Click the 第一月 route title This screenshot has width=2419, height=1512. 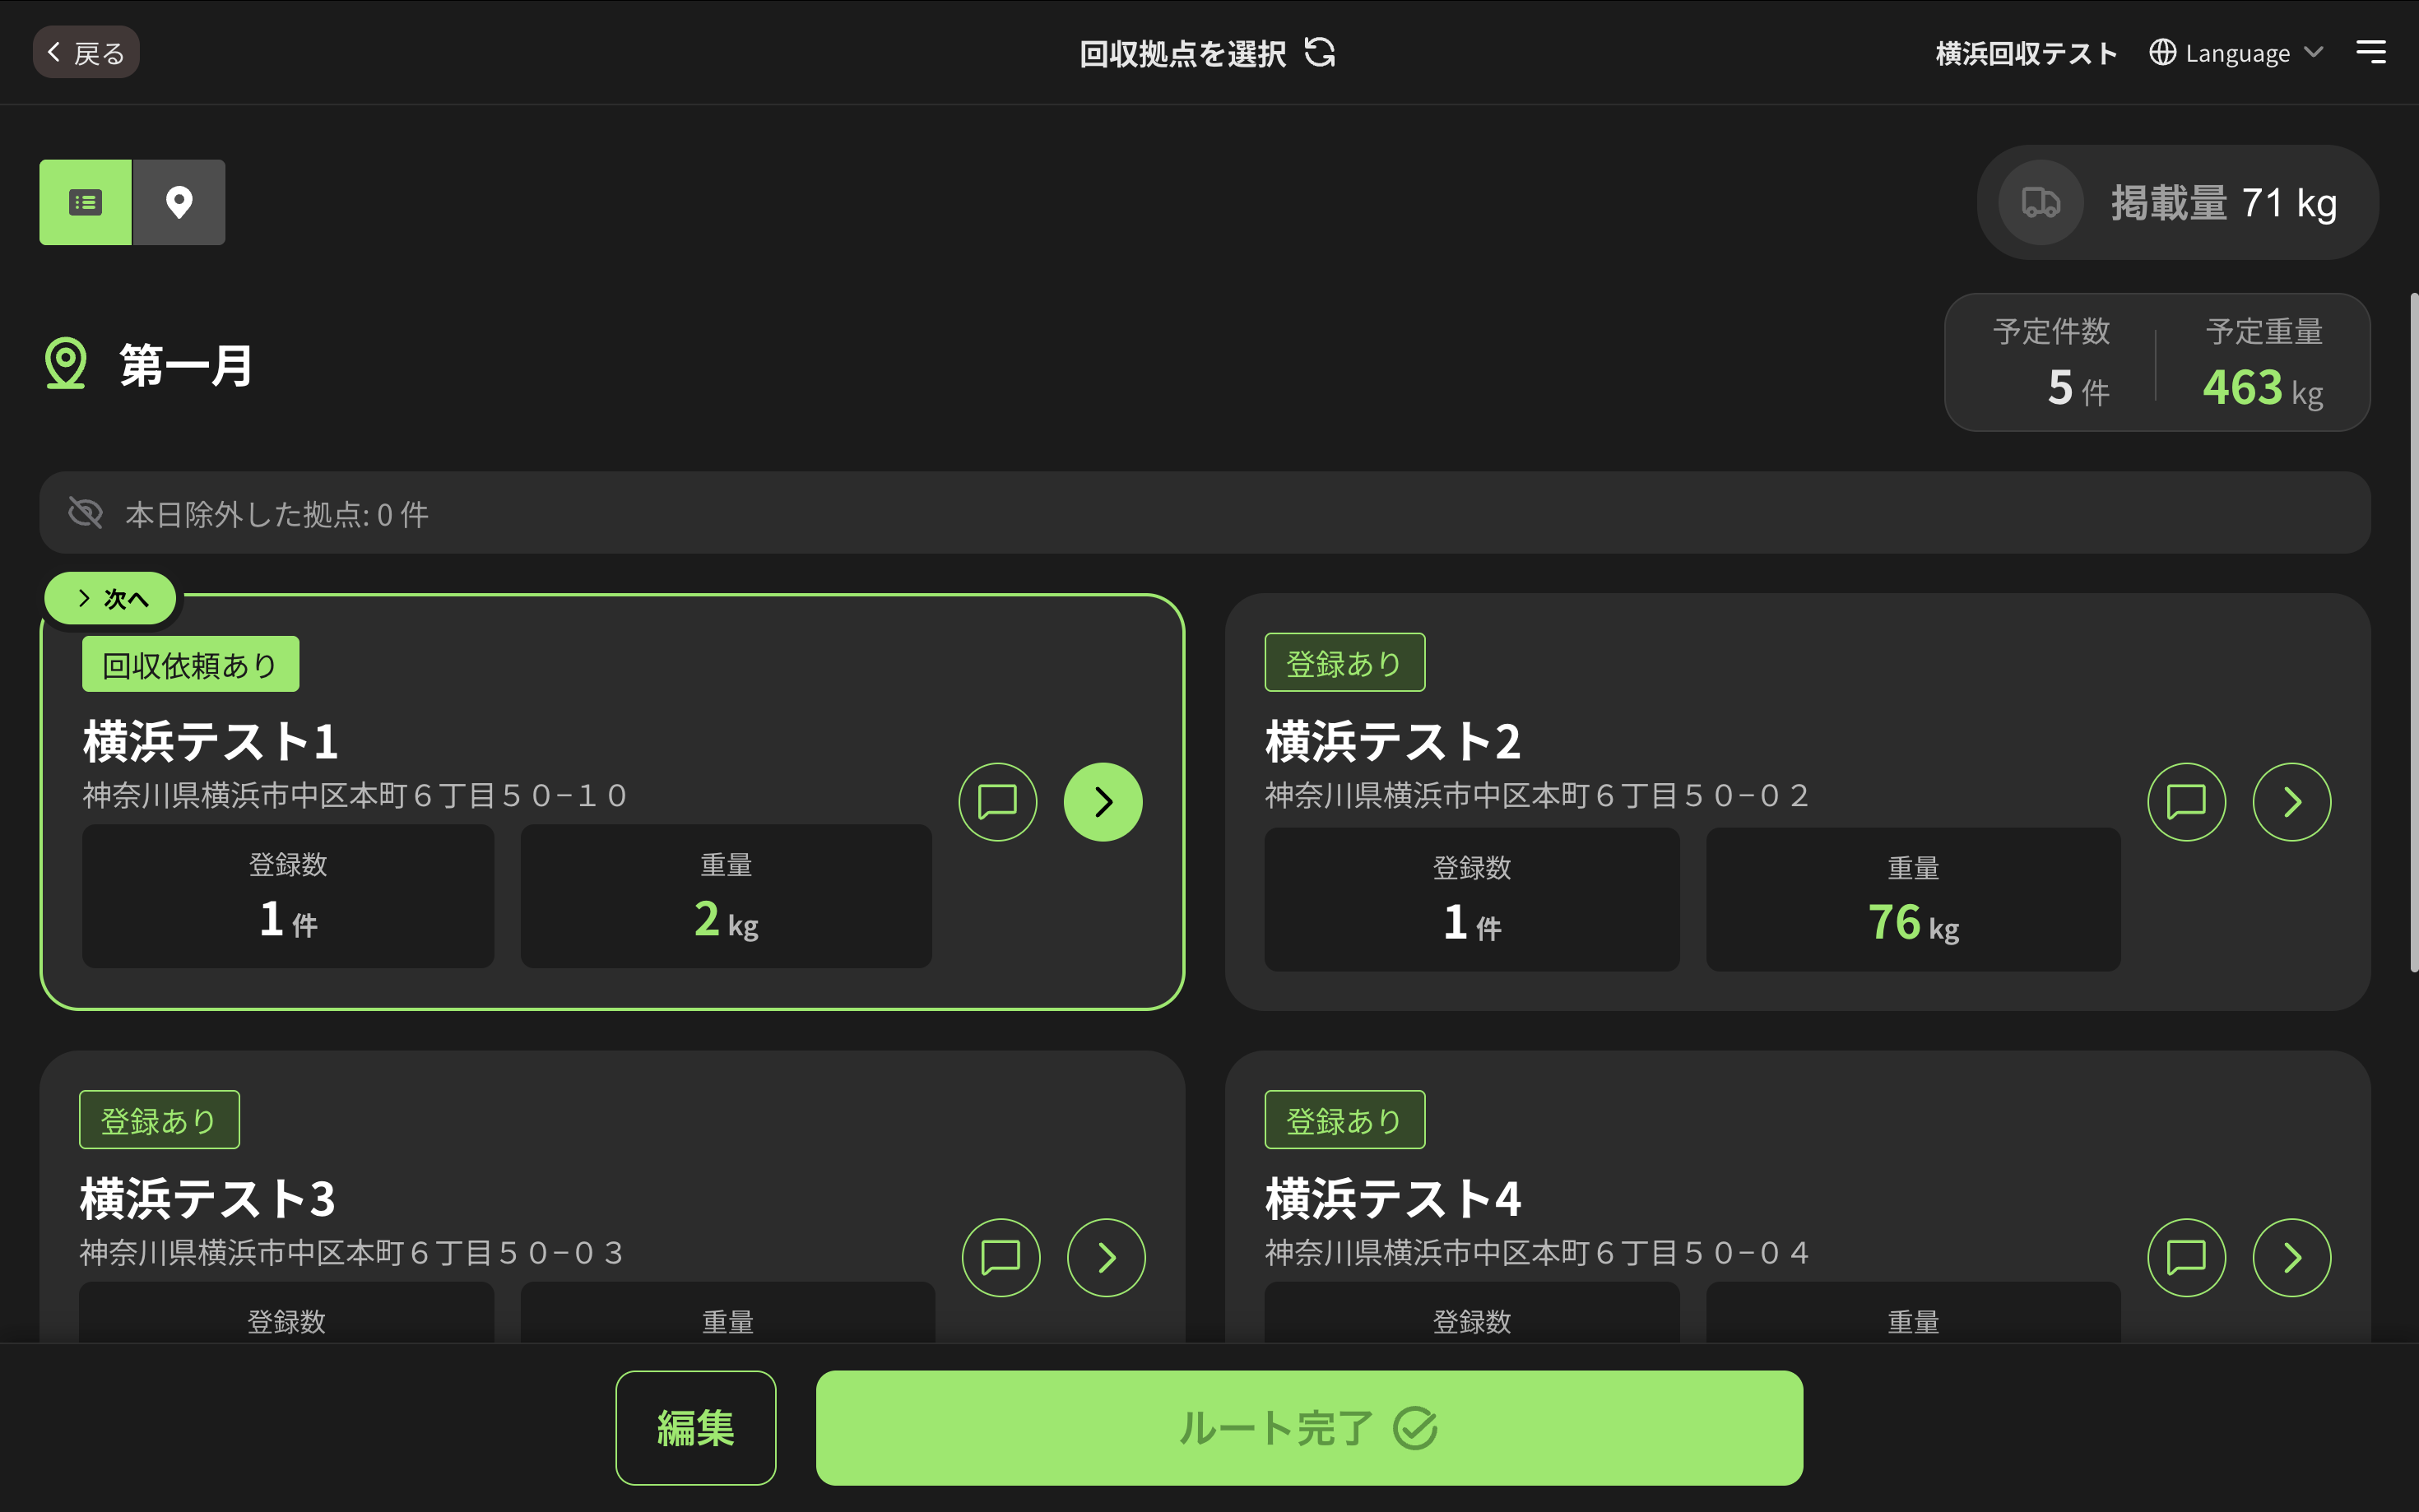point(186,365)
